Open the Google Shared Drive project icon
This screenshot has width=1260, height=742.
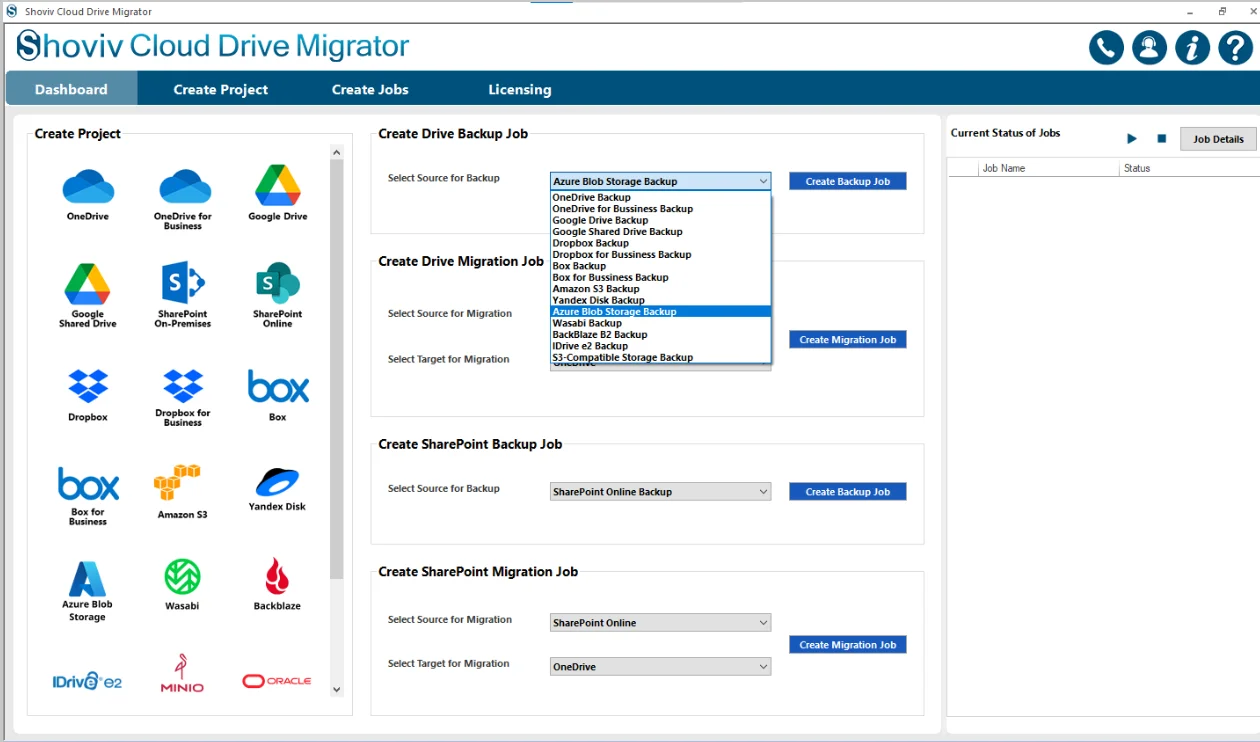point(88,284)
